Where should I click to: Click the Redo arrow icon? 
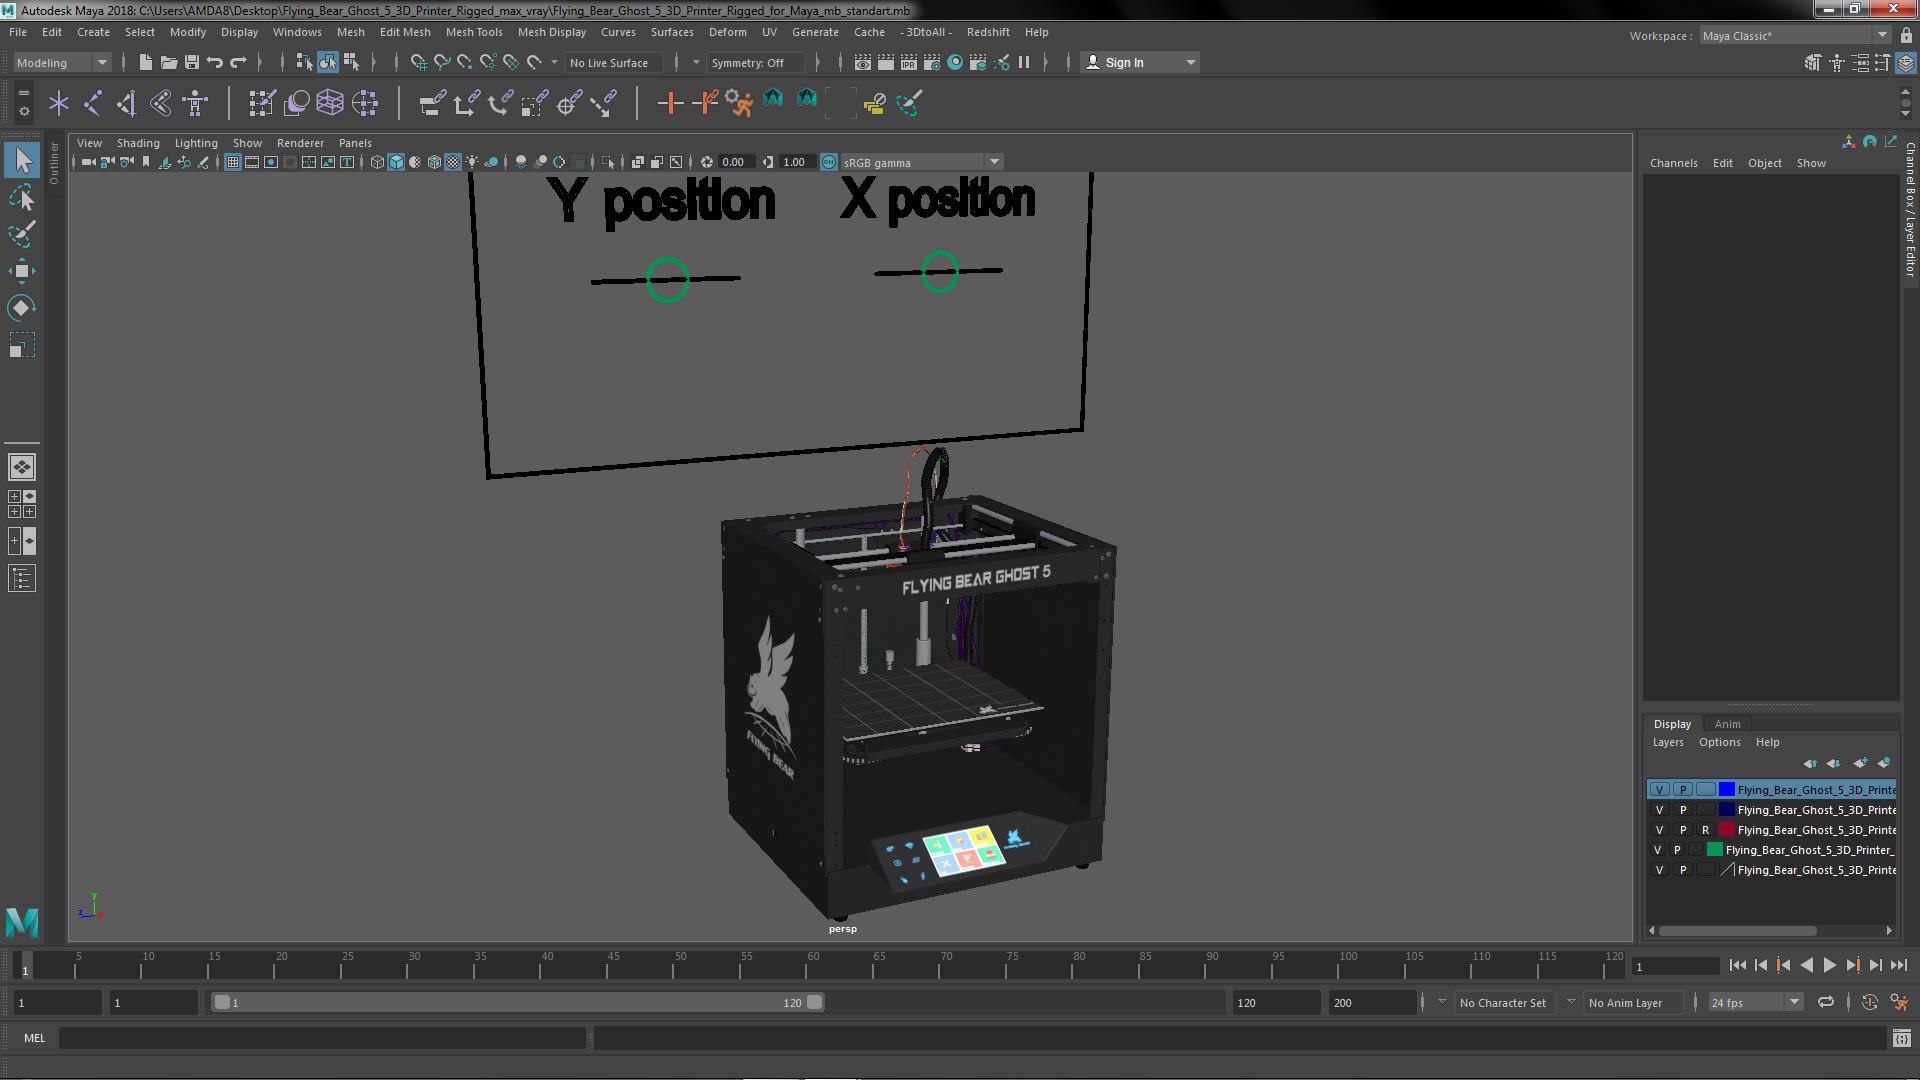[x=238, y=62]
